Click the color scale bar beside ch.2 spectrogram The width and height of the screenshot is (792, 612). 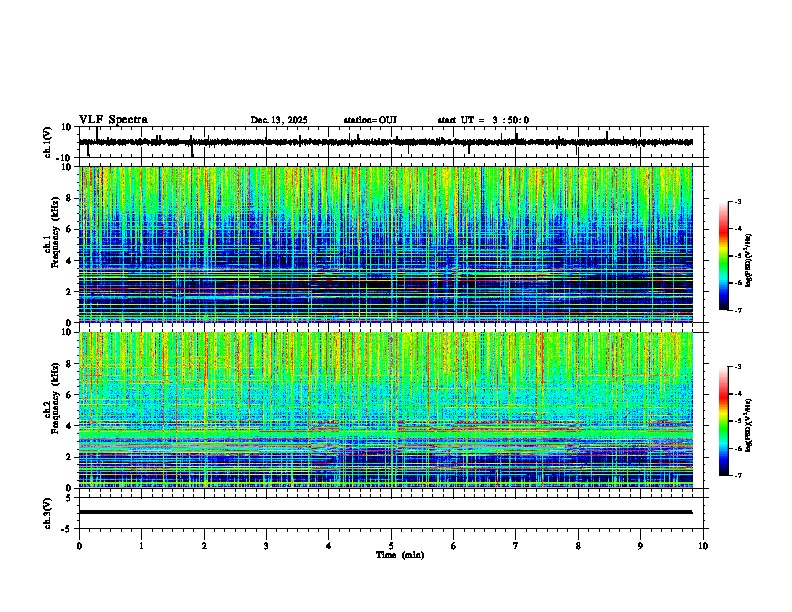click(x=724, y=421)
